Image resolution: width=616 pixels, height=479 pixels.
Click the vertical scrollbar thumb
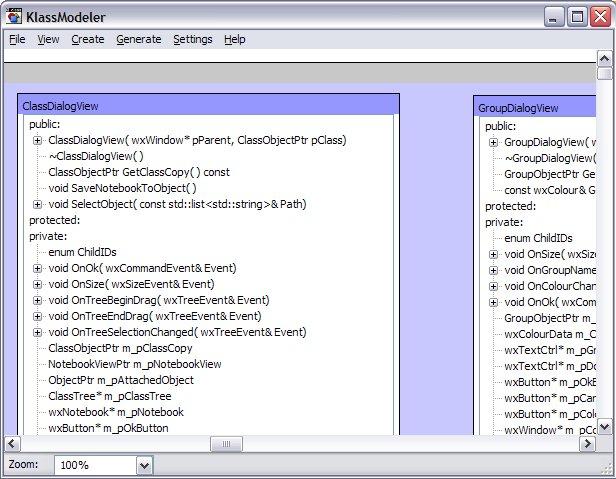tap(605, 73)
